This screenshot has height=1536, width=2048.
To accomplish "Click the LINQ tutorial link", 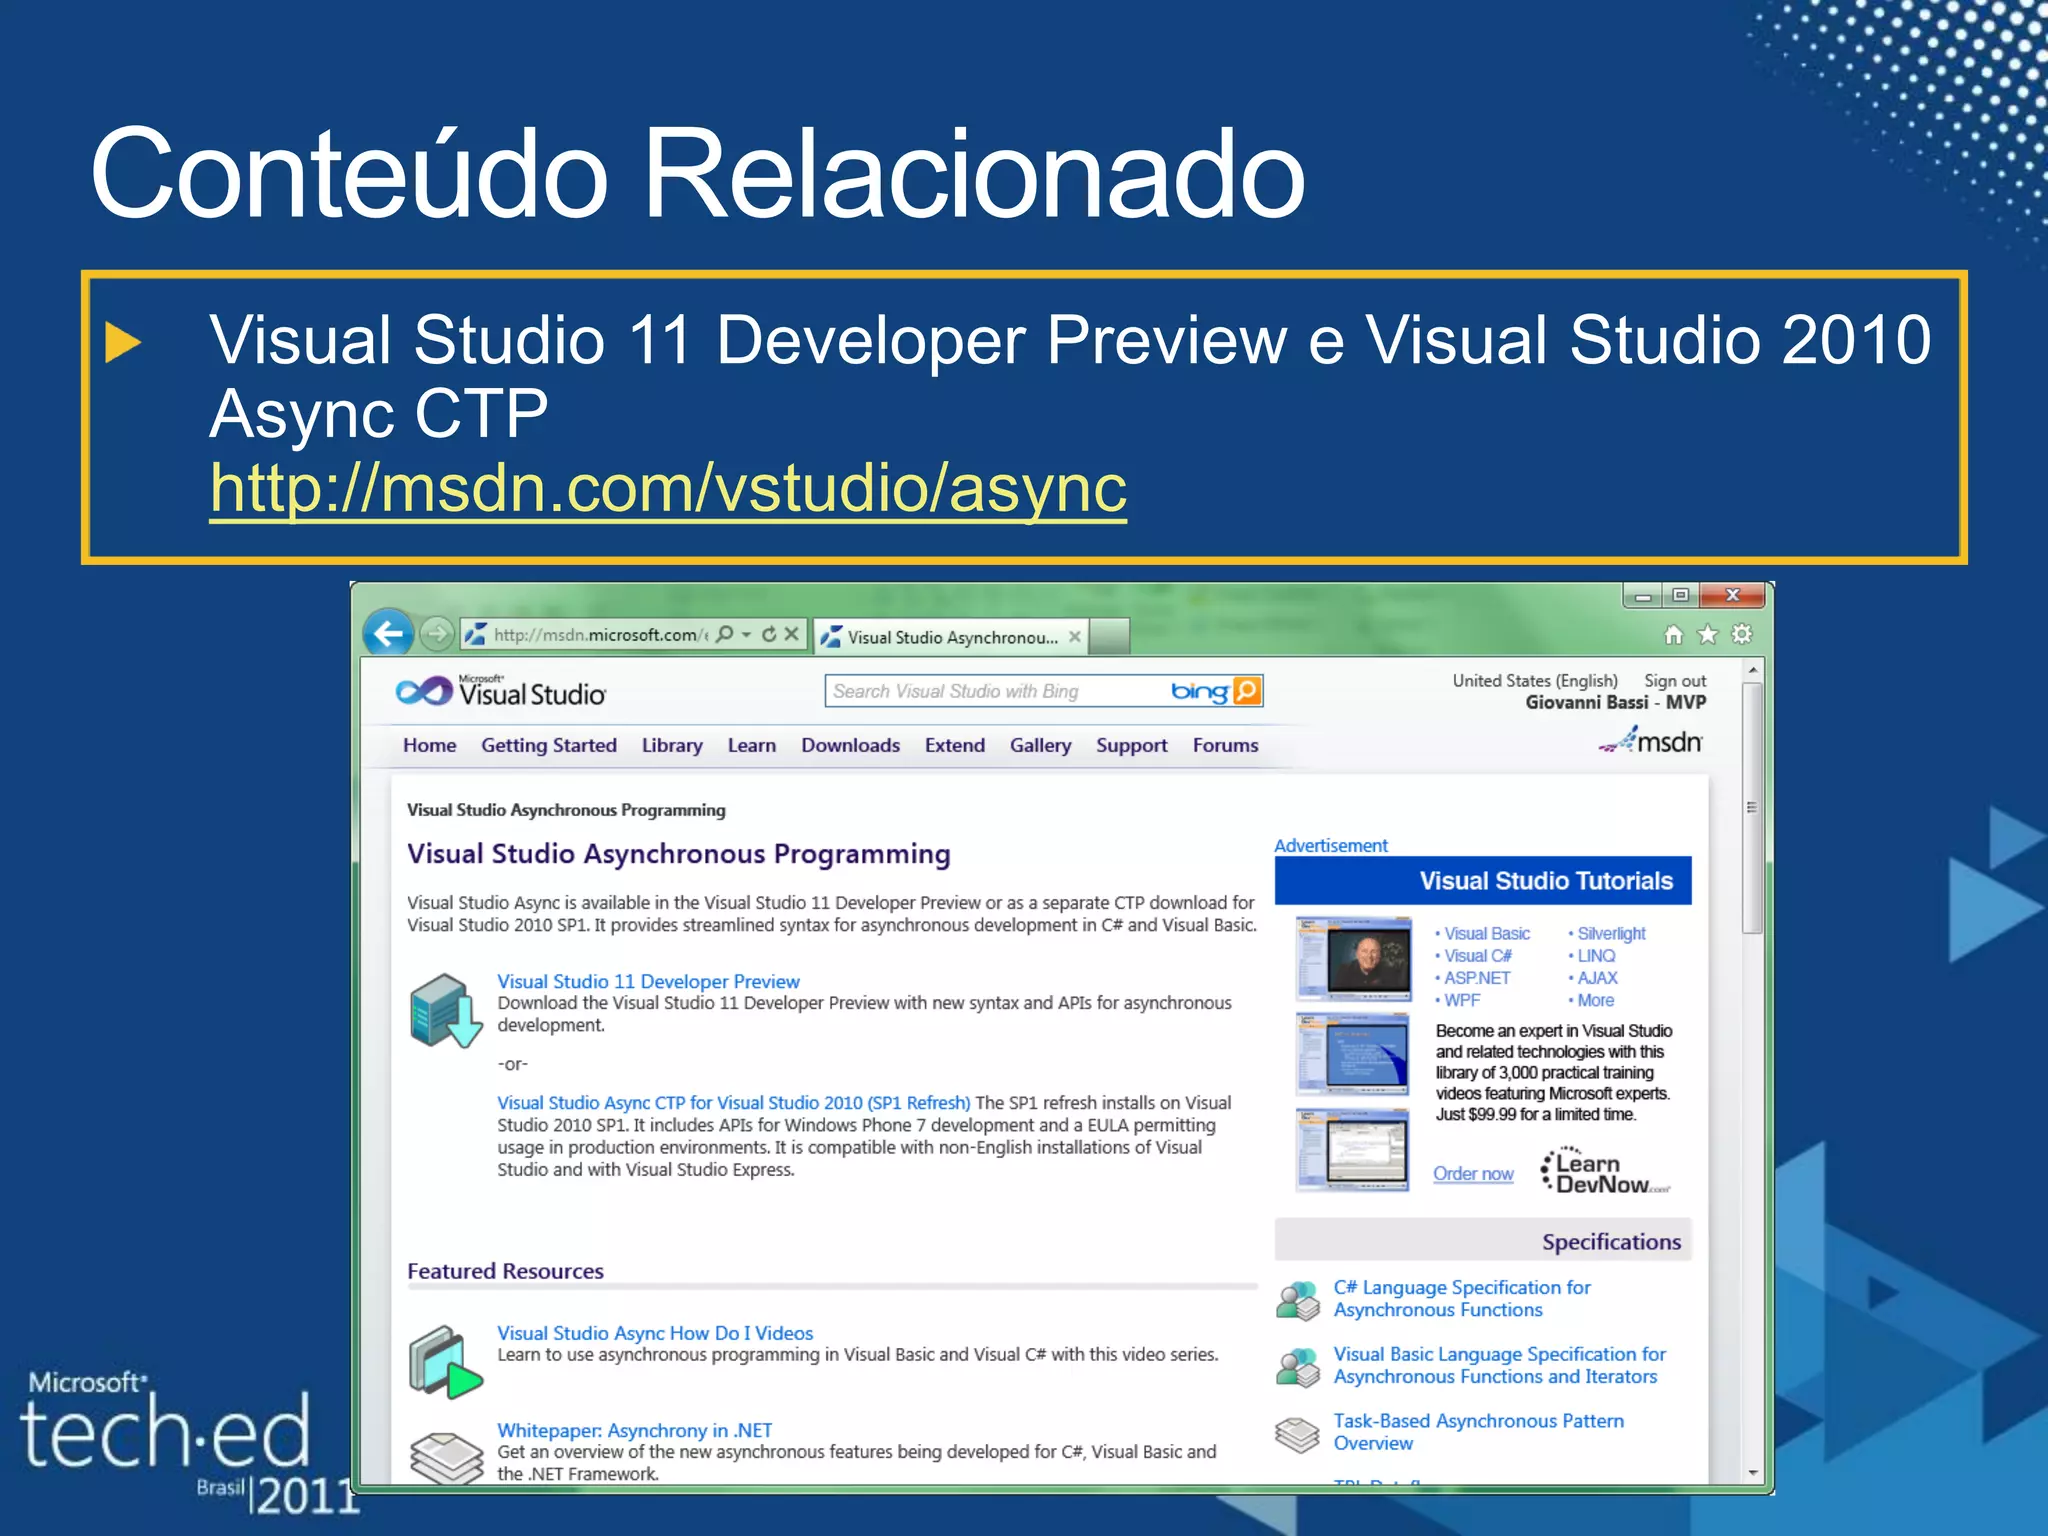I will (x=1596, y=955).
